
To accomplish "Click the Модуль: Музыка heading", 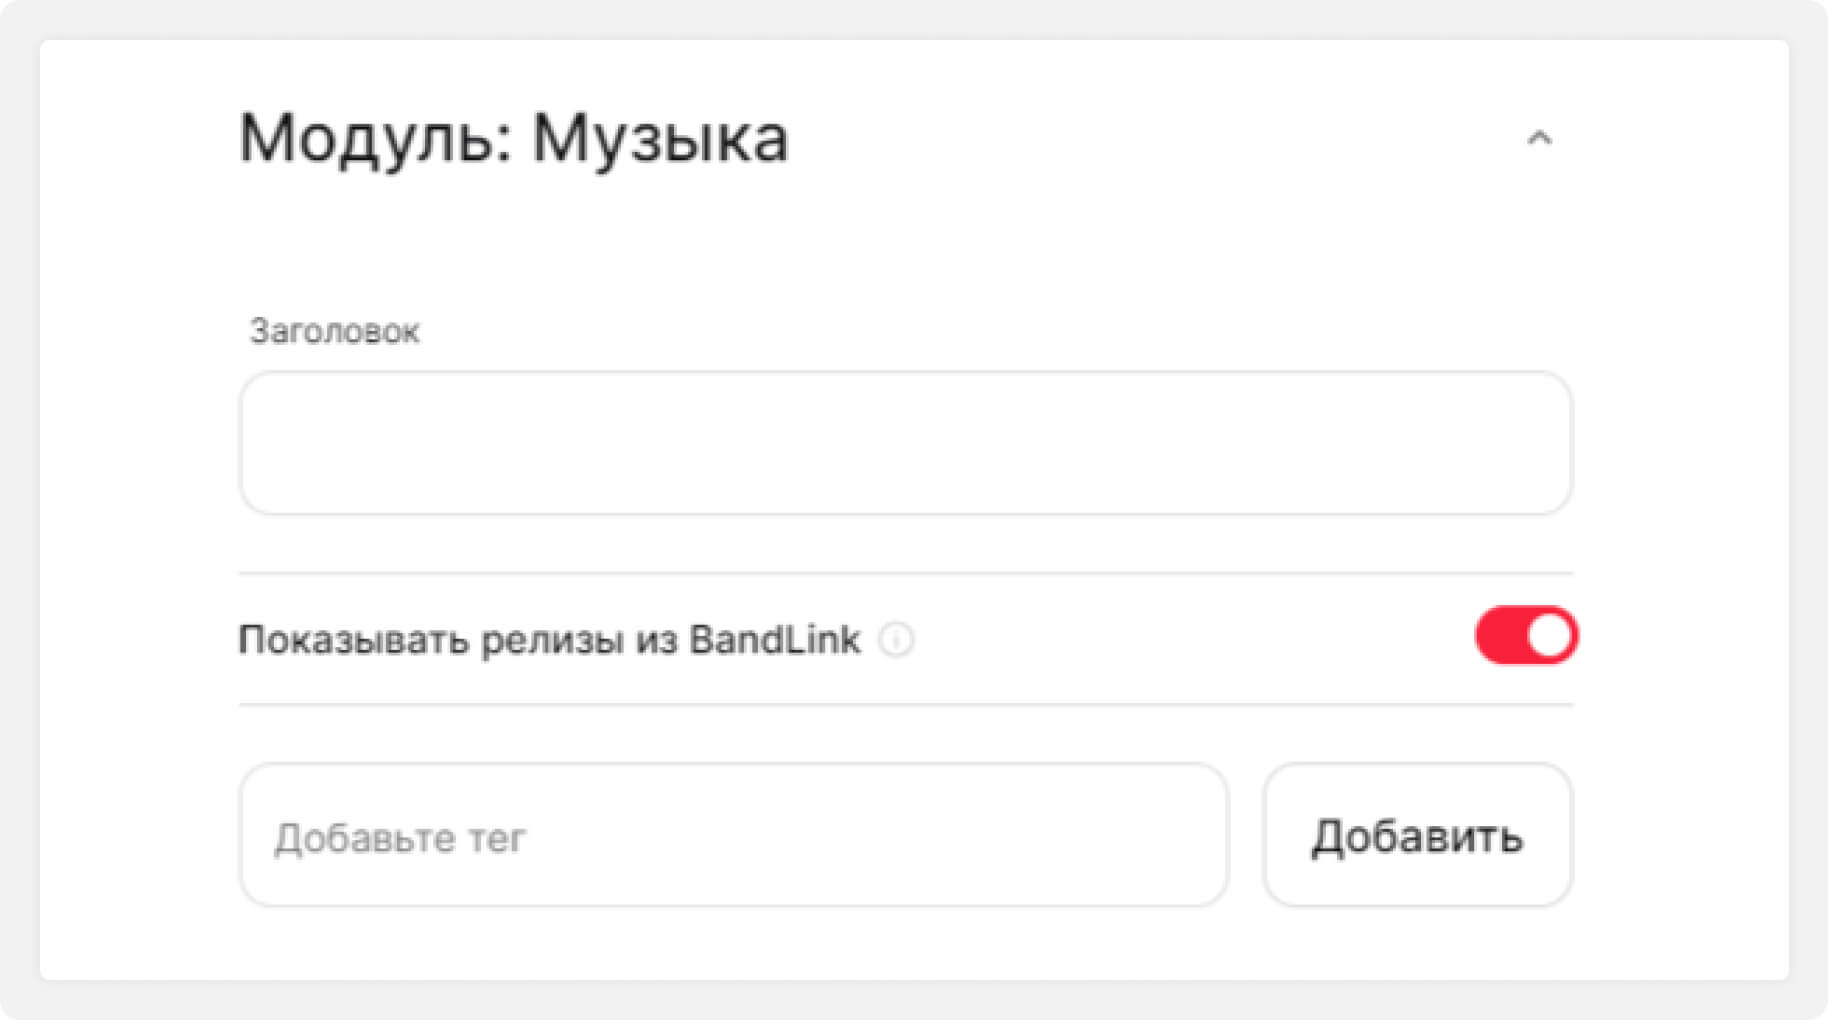I will (514, 138).
